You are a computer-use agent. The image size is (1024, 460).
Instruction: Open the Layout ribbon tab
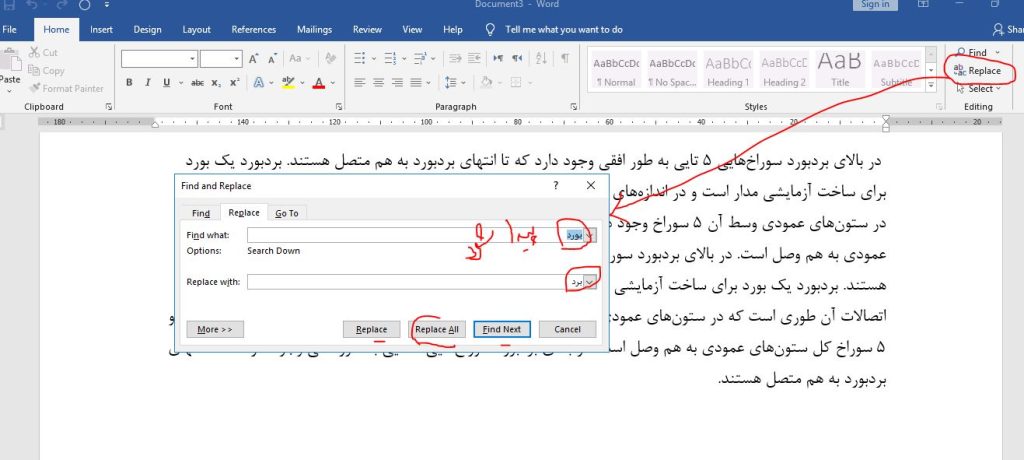point(196,30)
